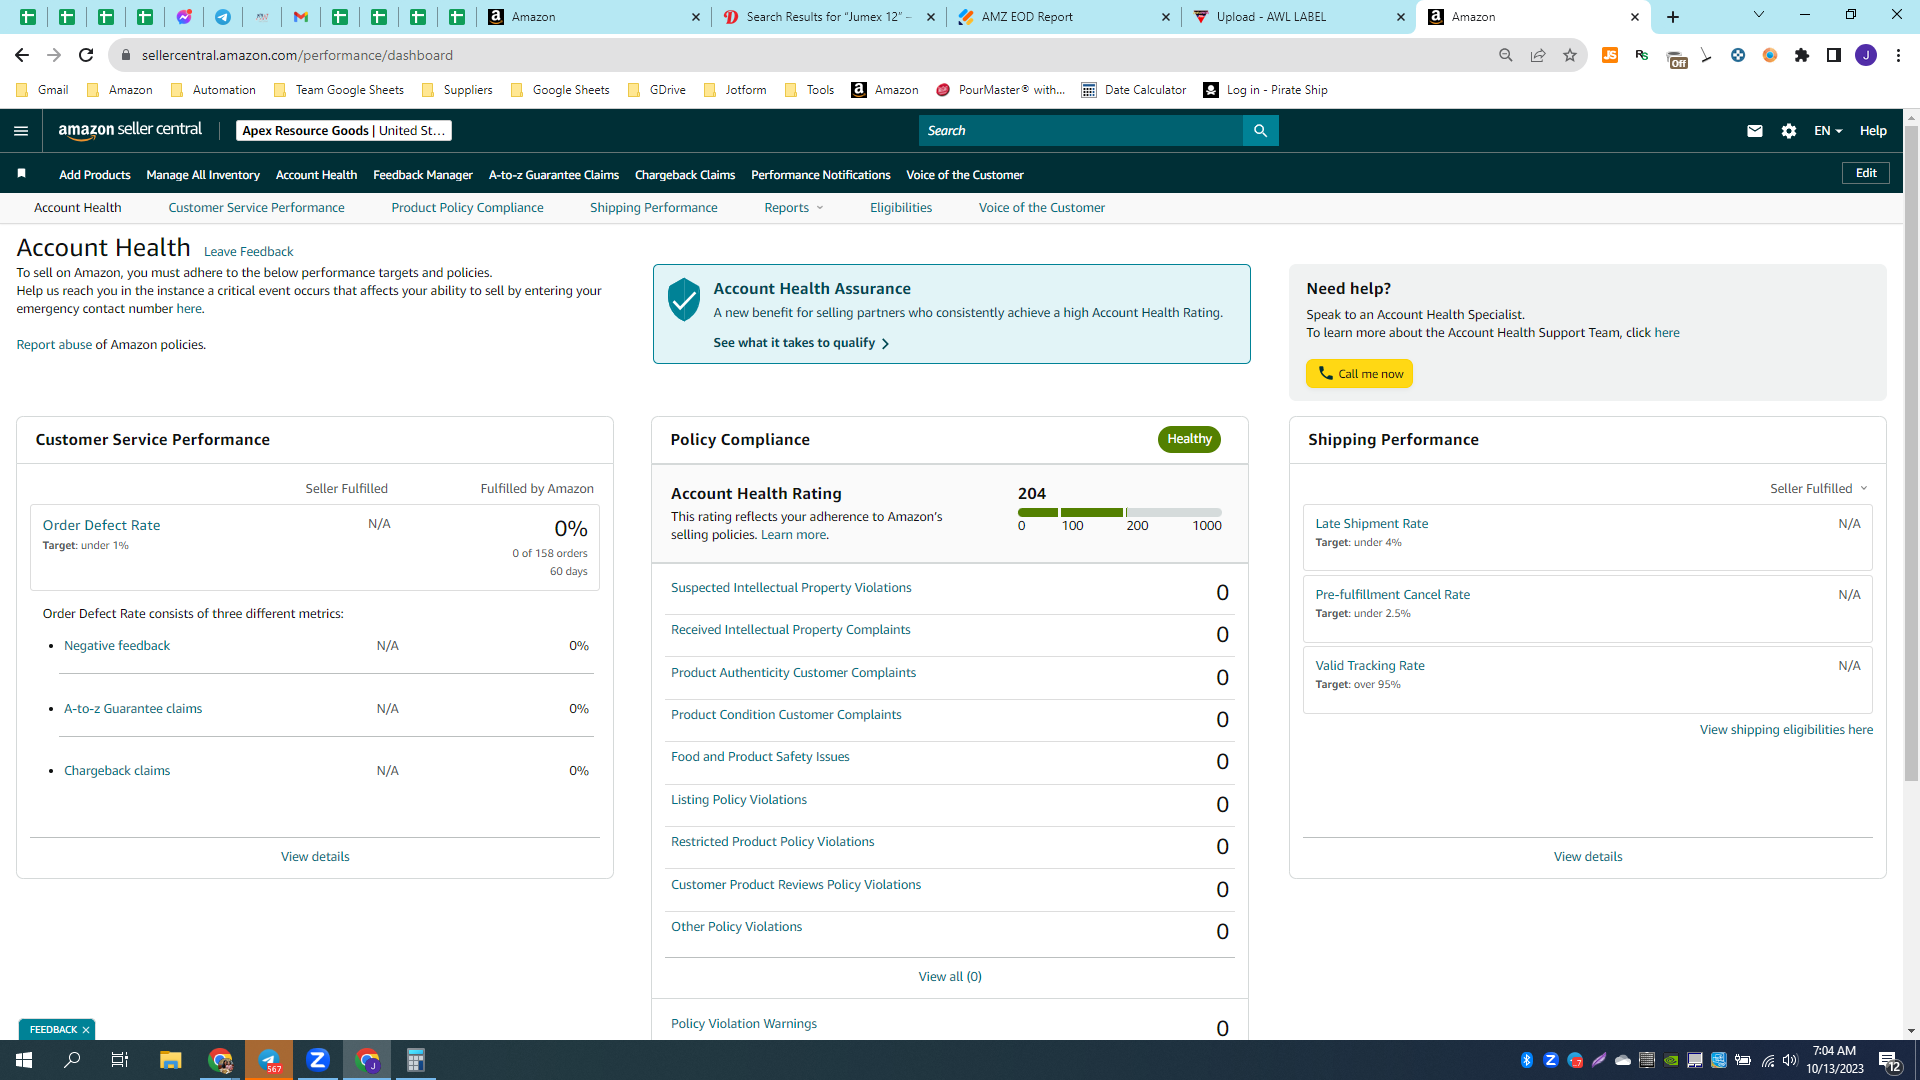The width and height of the screenshot is (1920, 1080).
Task: Select Feedback Manager in nav bar
Action: click(423, 175)
